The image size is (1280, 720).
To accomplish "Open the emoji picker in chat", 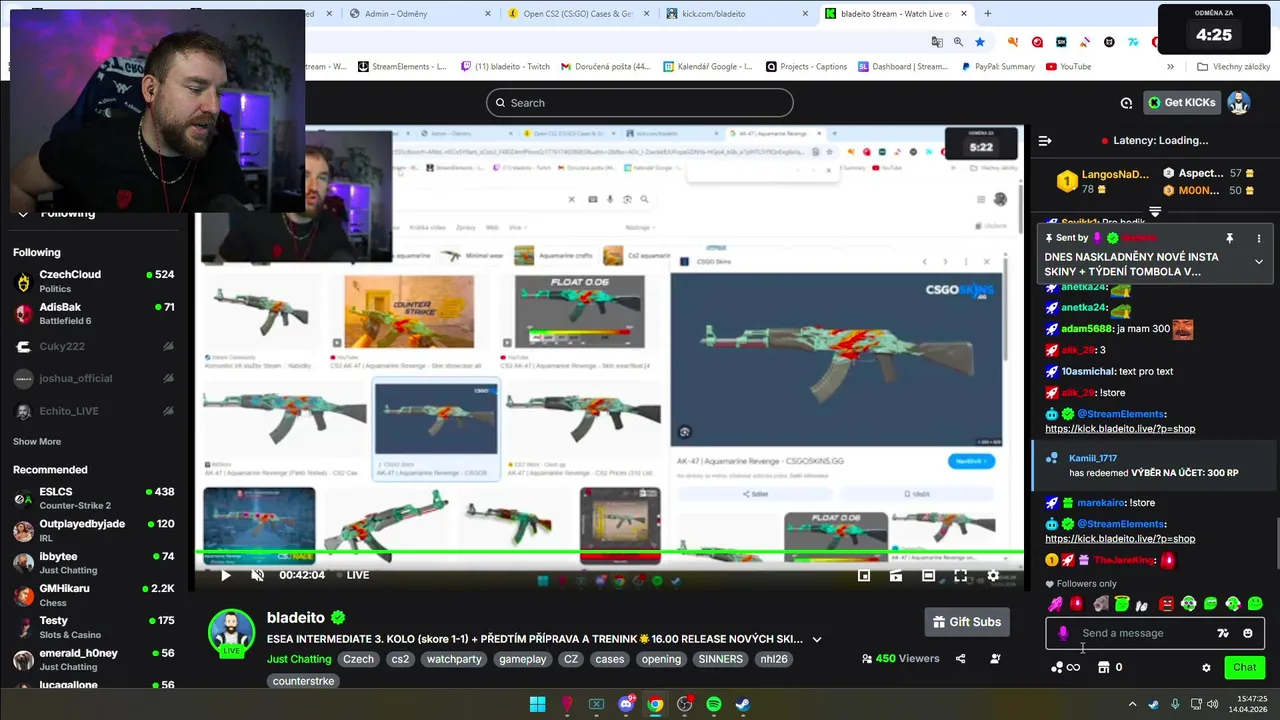I will [1248, 633].
